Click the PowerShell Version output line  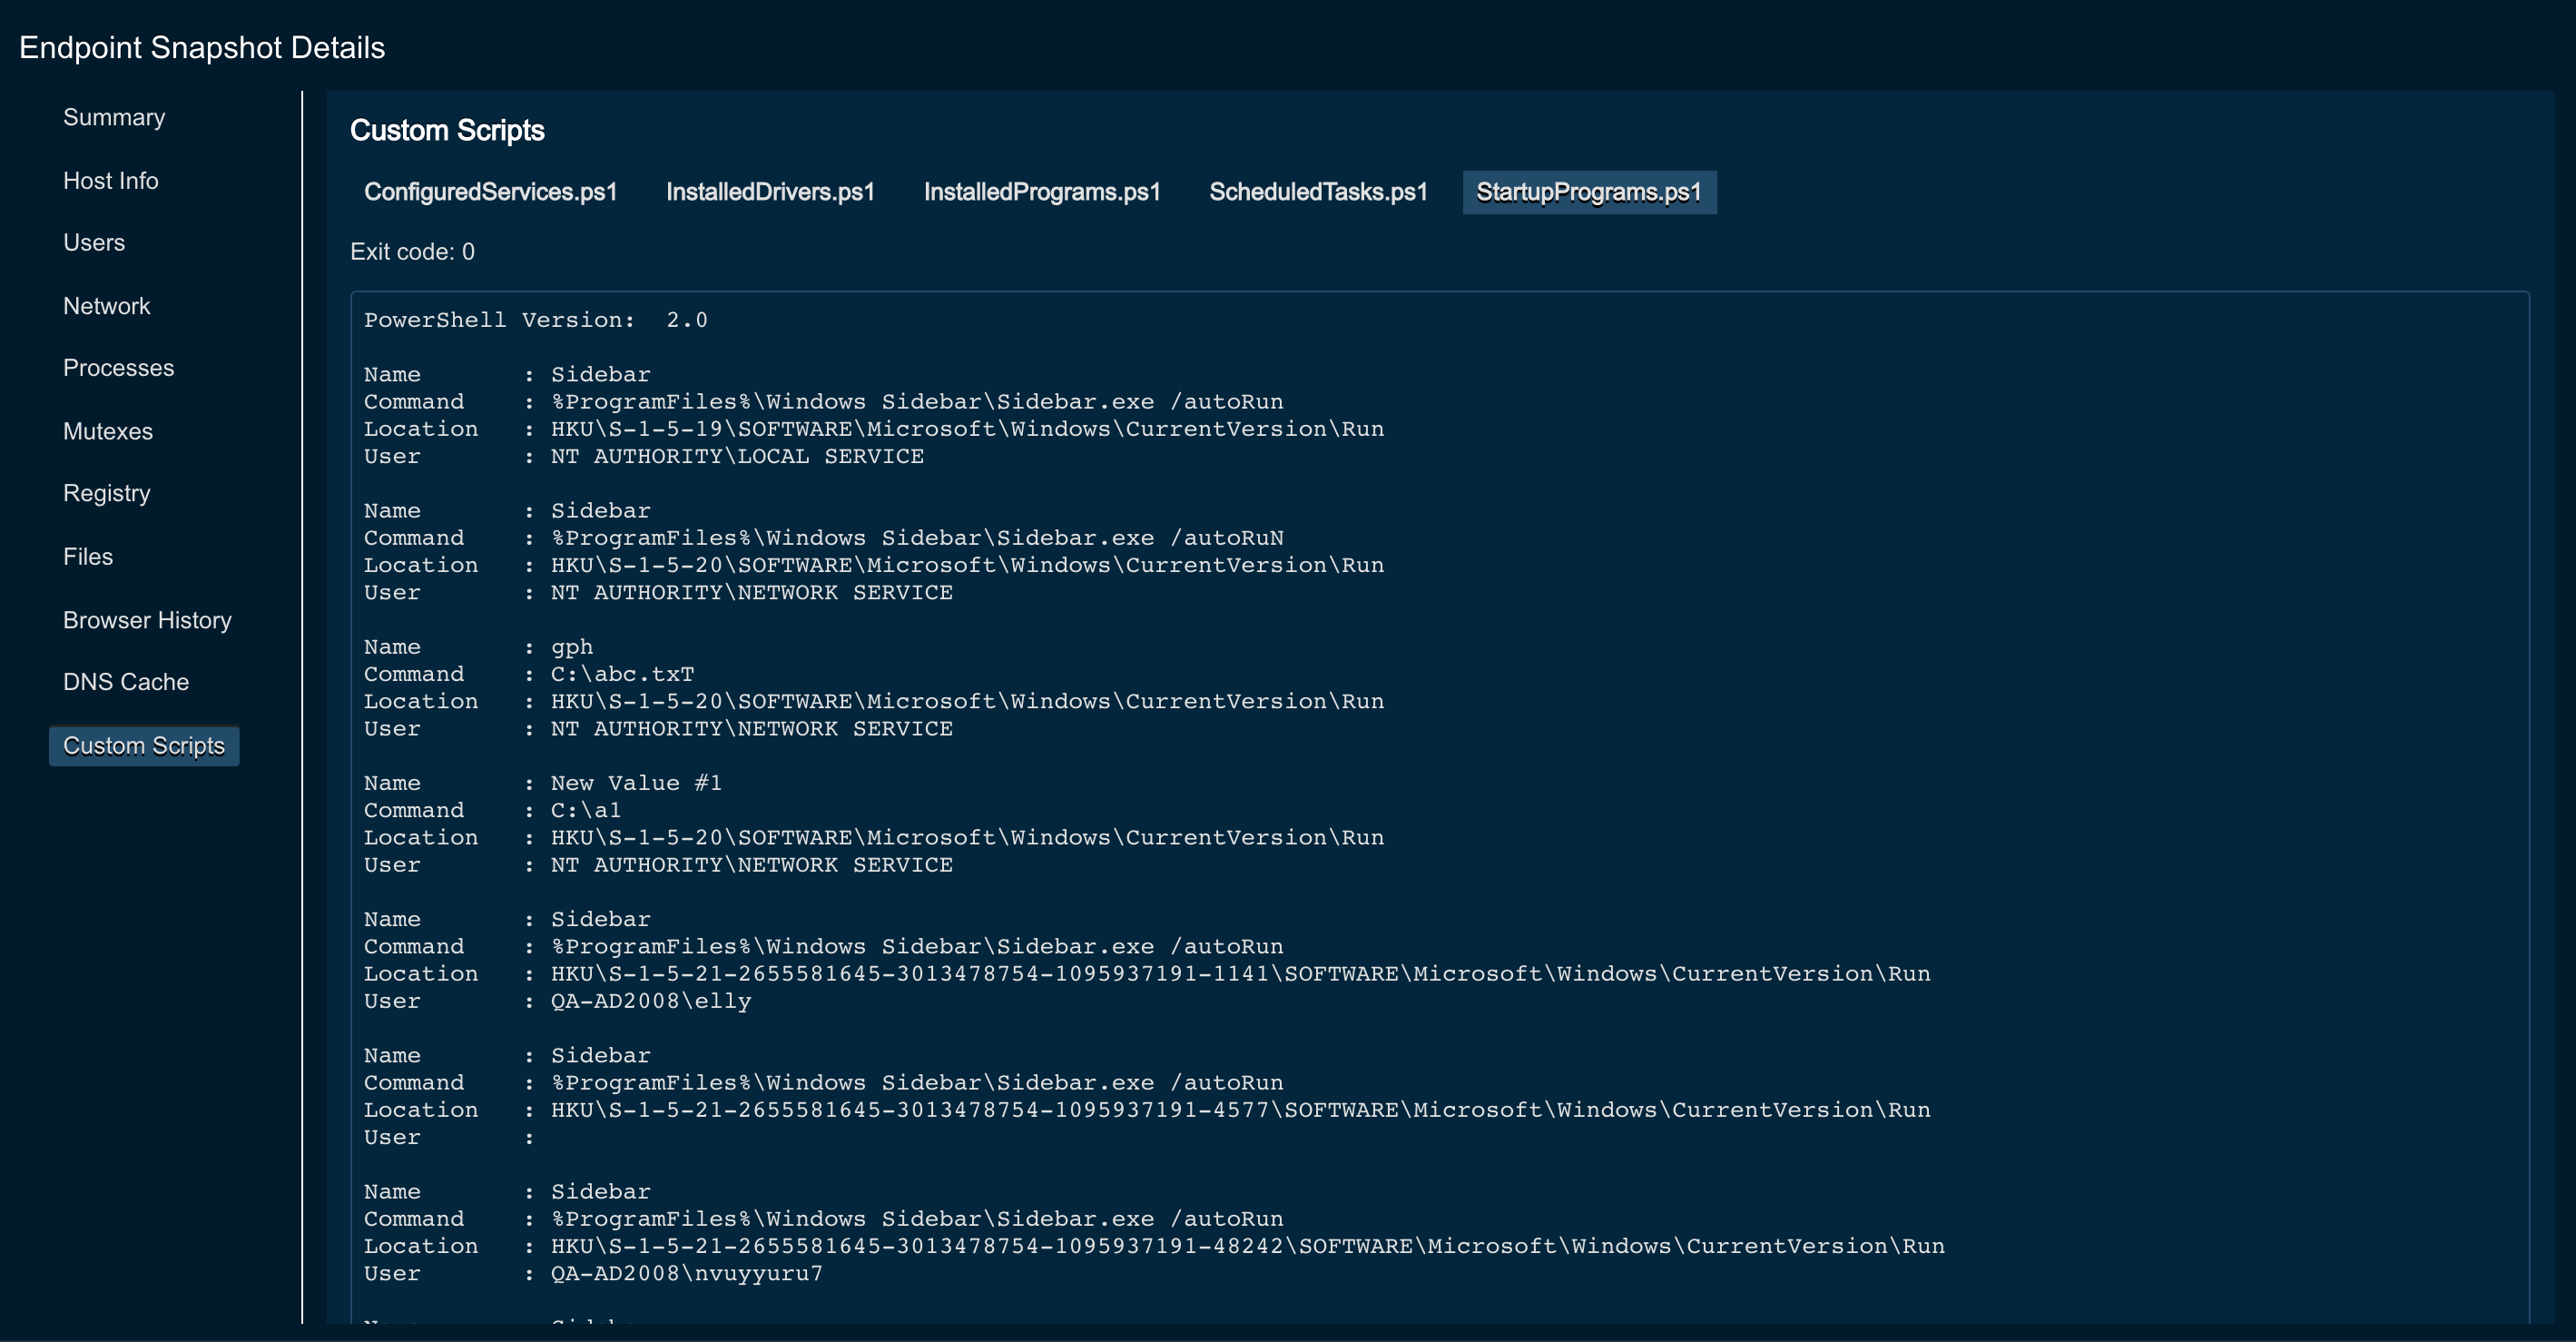535,320
